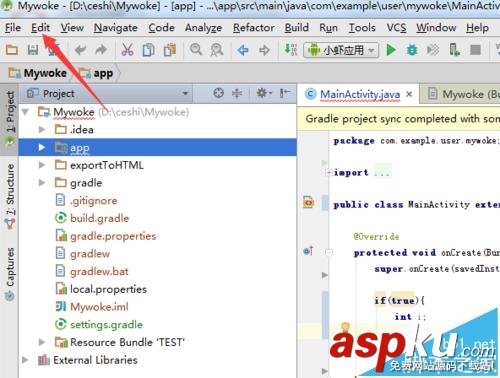Image resolution: width=500 pixels, height=378 pixels.
Task: Click the Attach debugger device icon
Action: point(454,50)
